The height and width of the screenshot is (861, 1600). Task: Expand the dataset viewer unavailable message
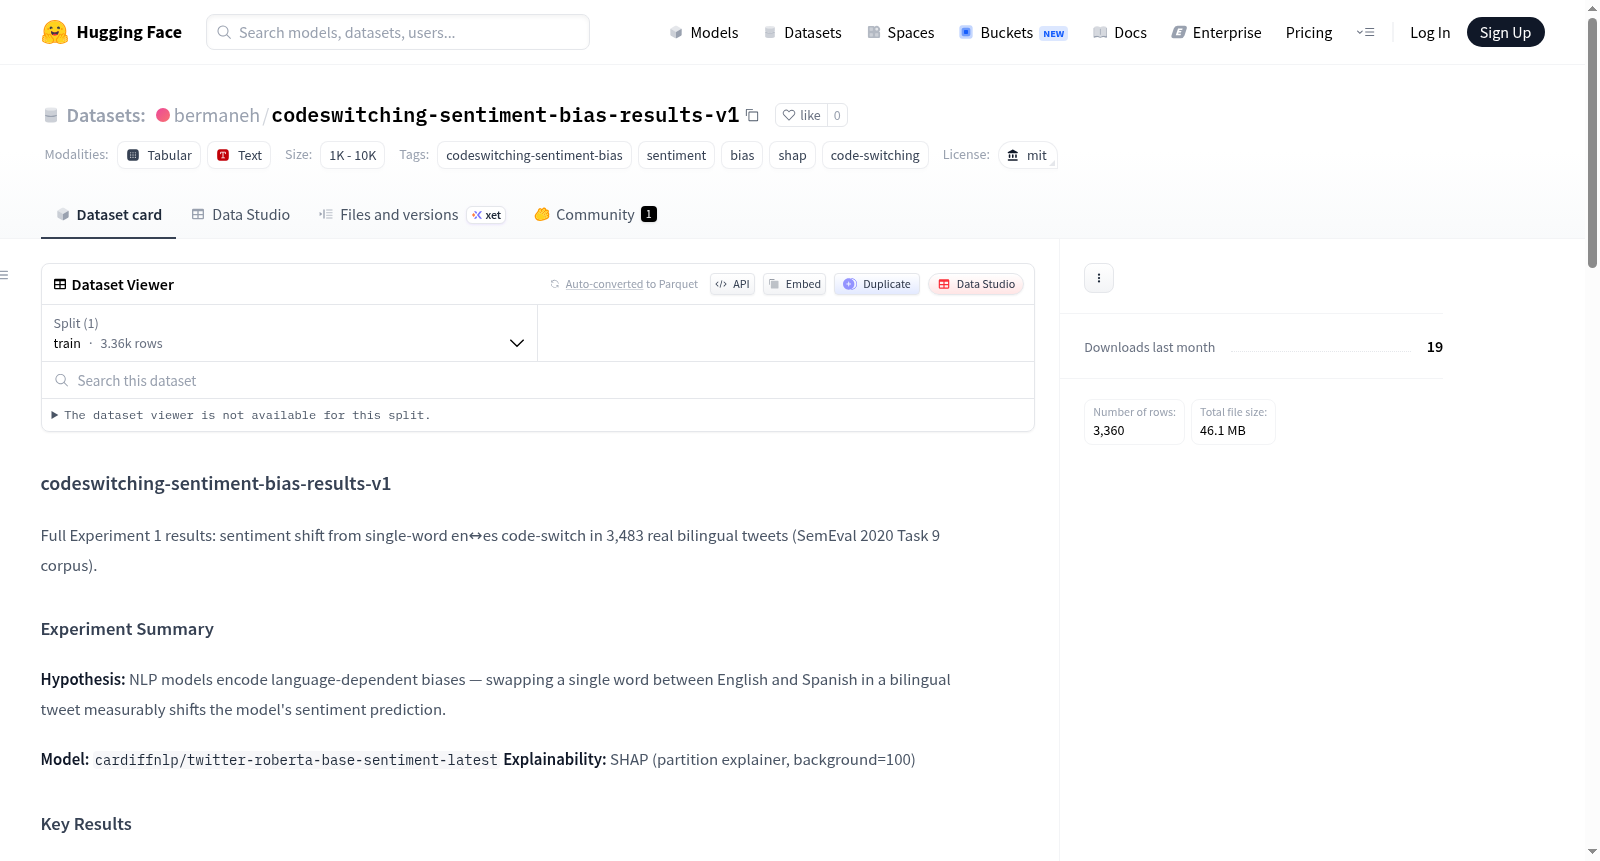[241, 415]
